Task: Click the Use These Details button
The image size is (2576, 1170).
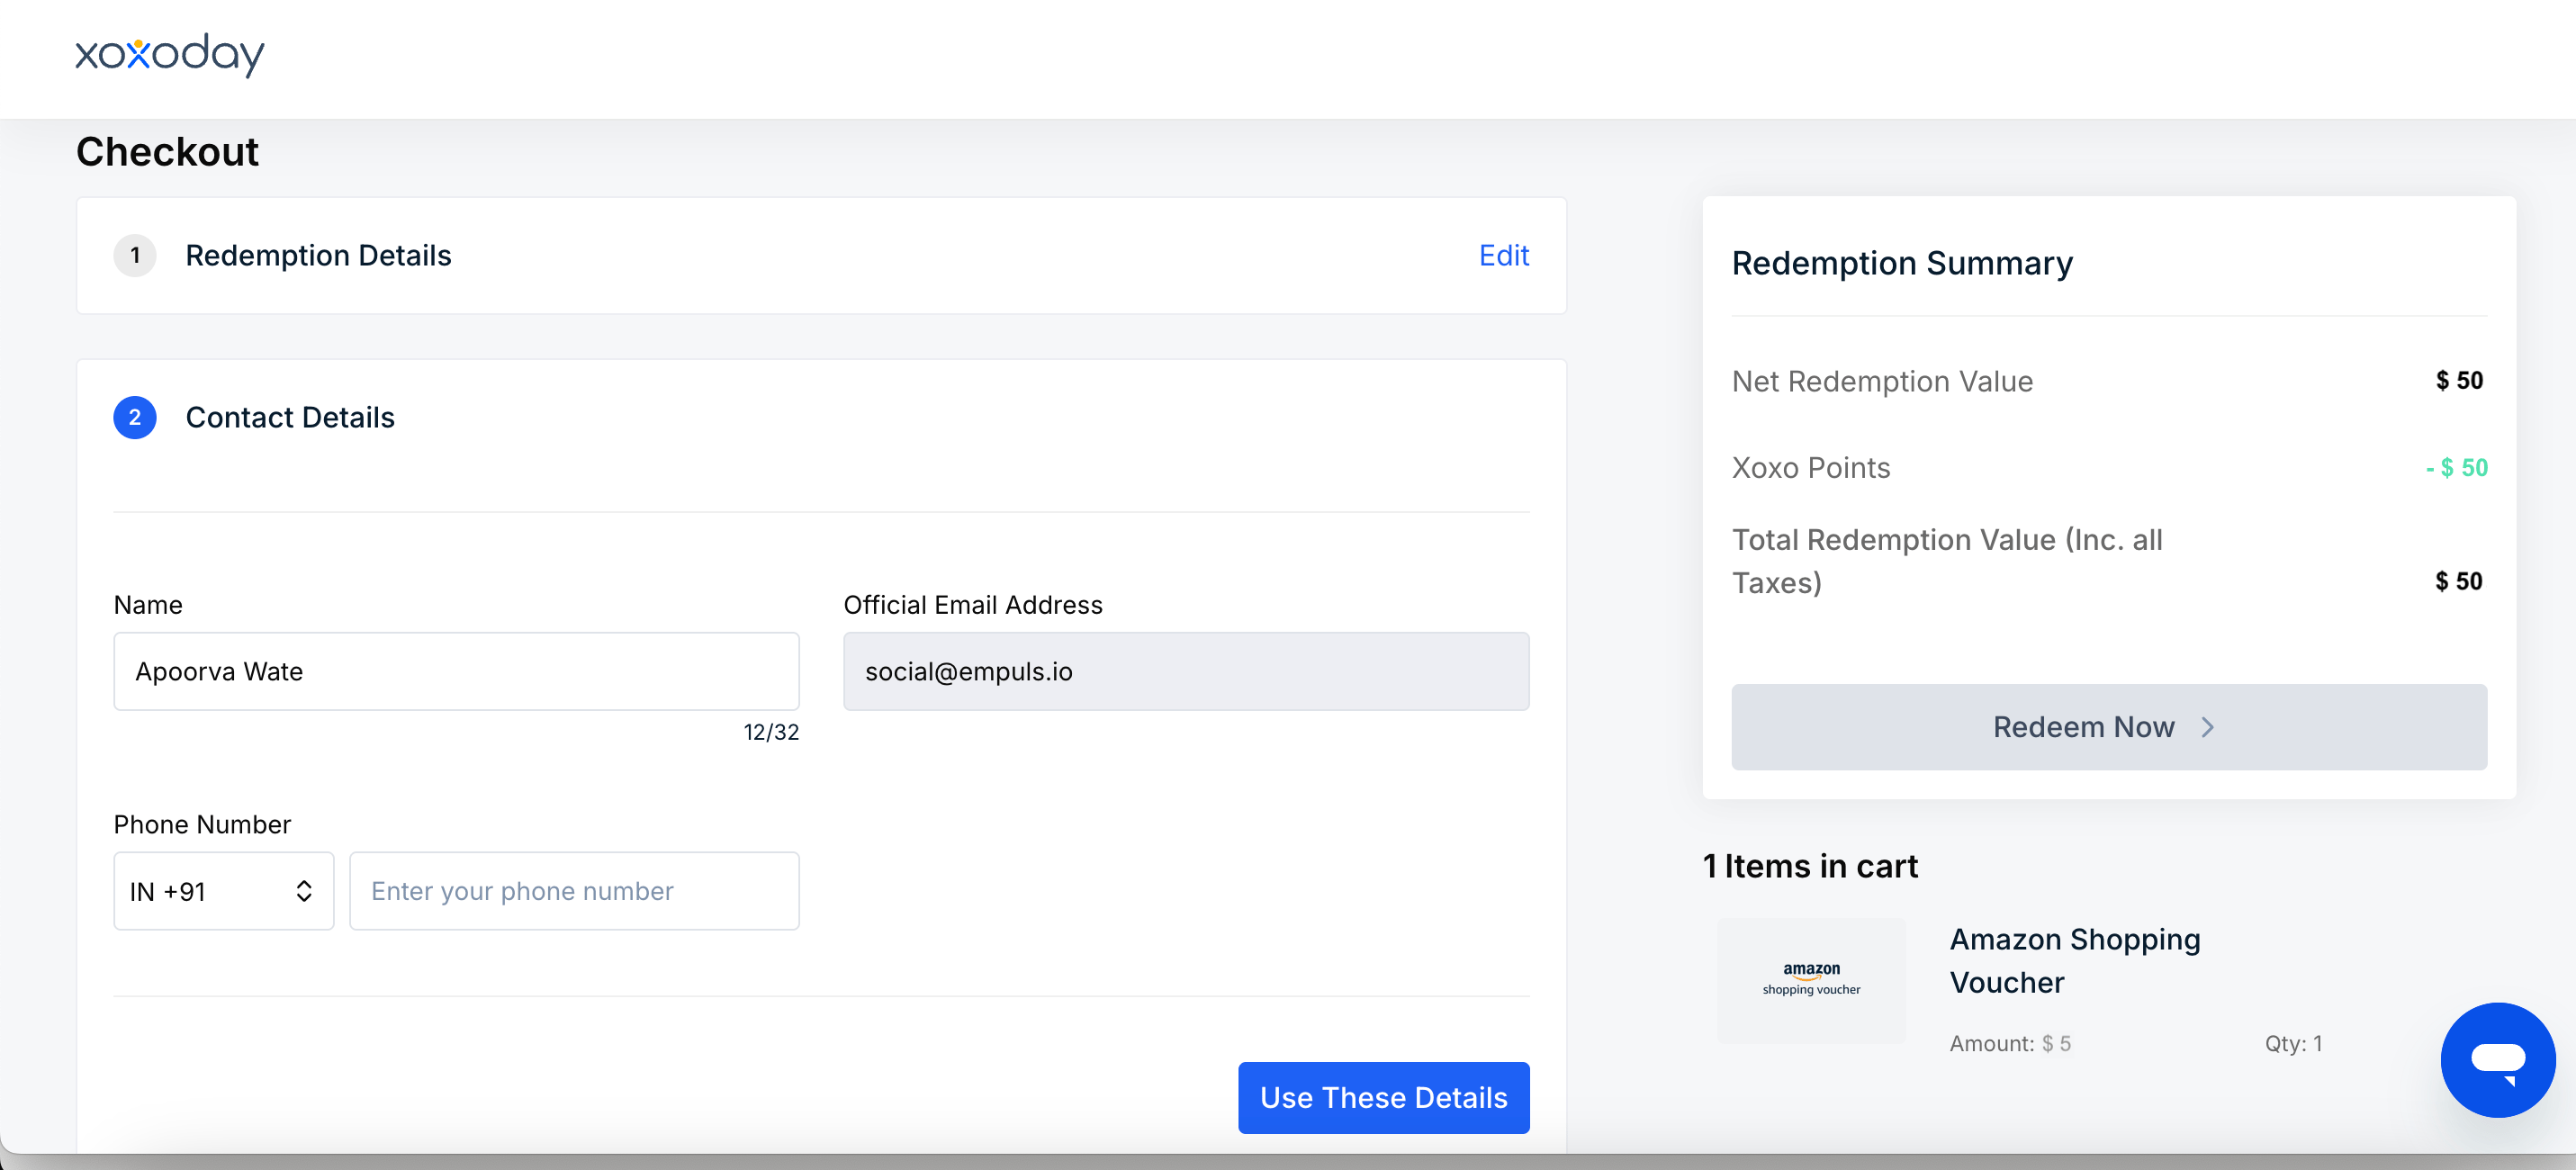Action: click(x=1384, y=1097)
